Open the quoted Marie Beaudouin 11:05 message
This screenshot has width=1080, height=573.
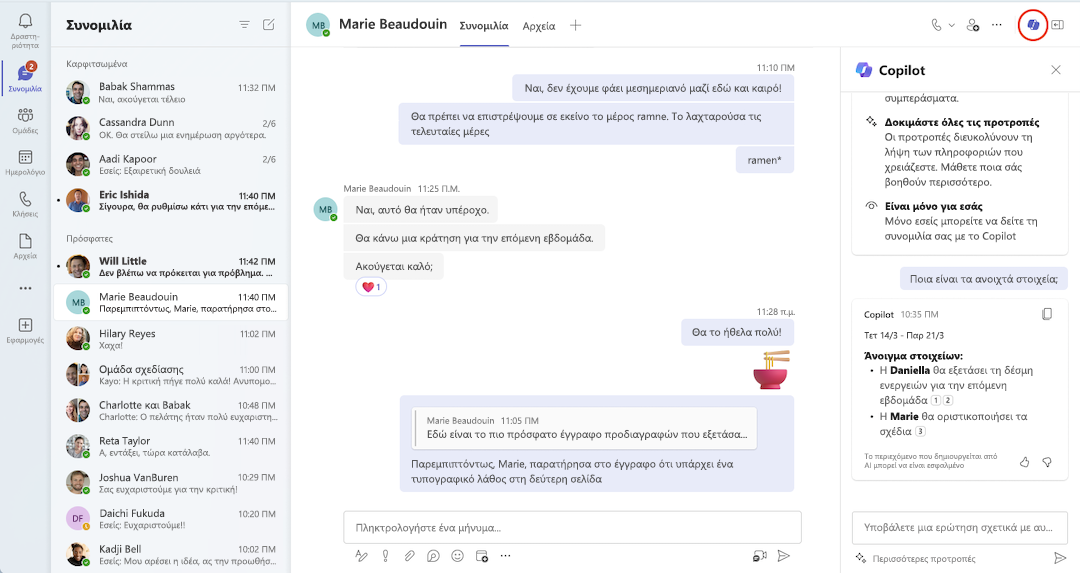pos(585,428)
